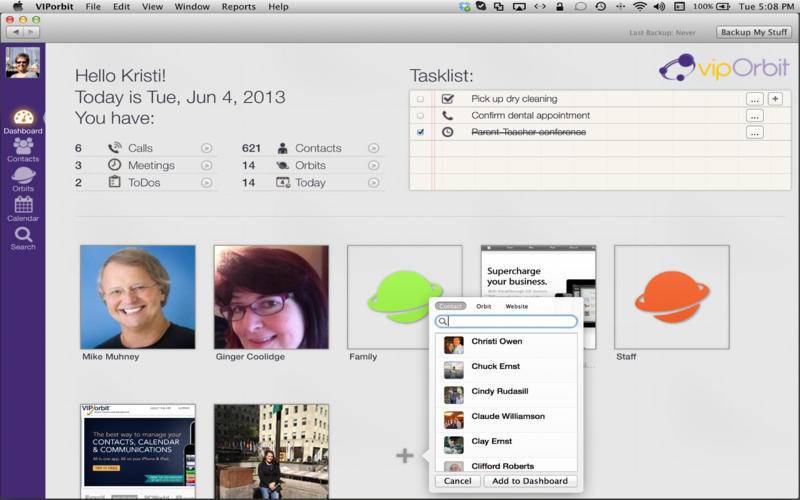
Task: Select Clay Ernst from contact list
Action: [x=506, y=445]
